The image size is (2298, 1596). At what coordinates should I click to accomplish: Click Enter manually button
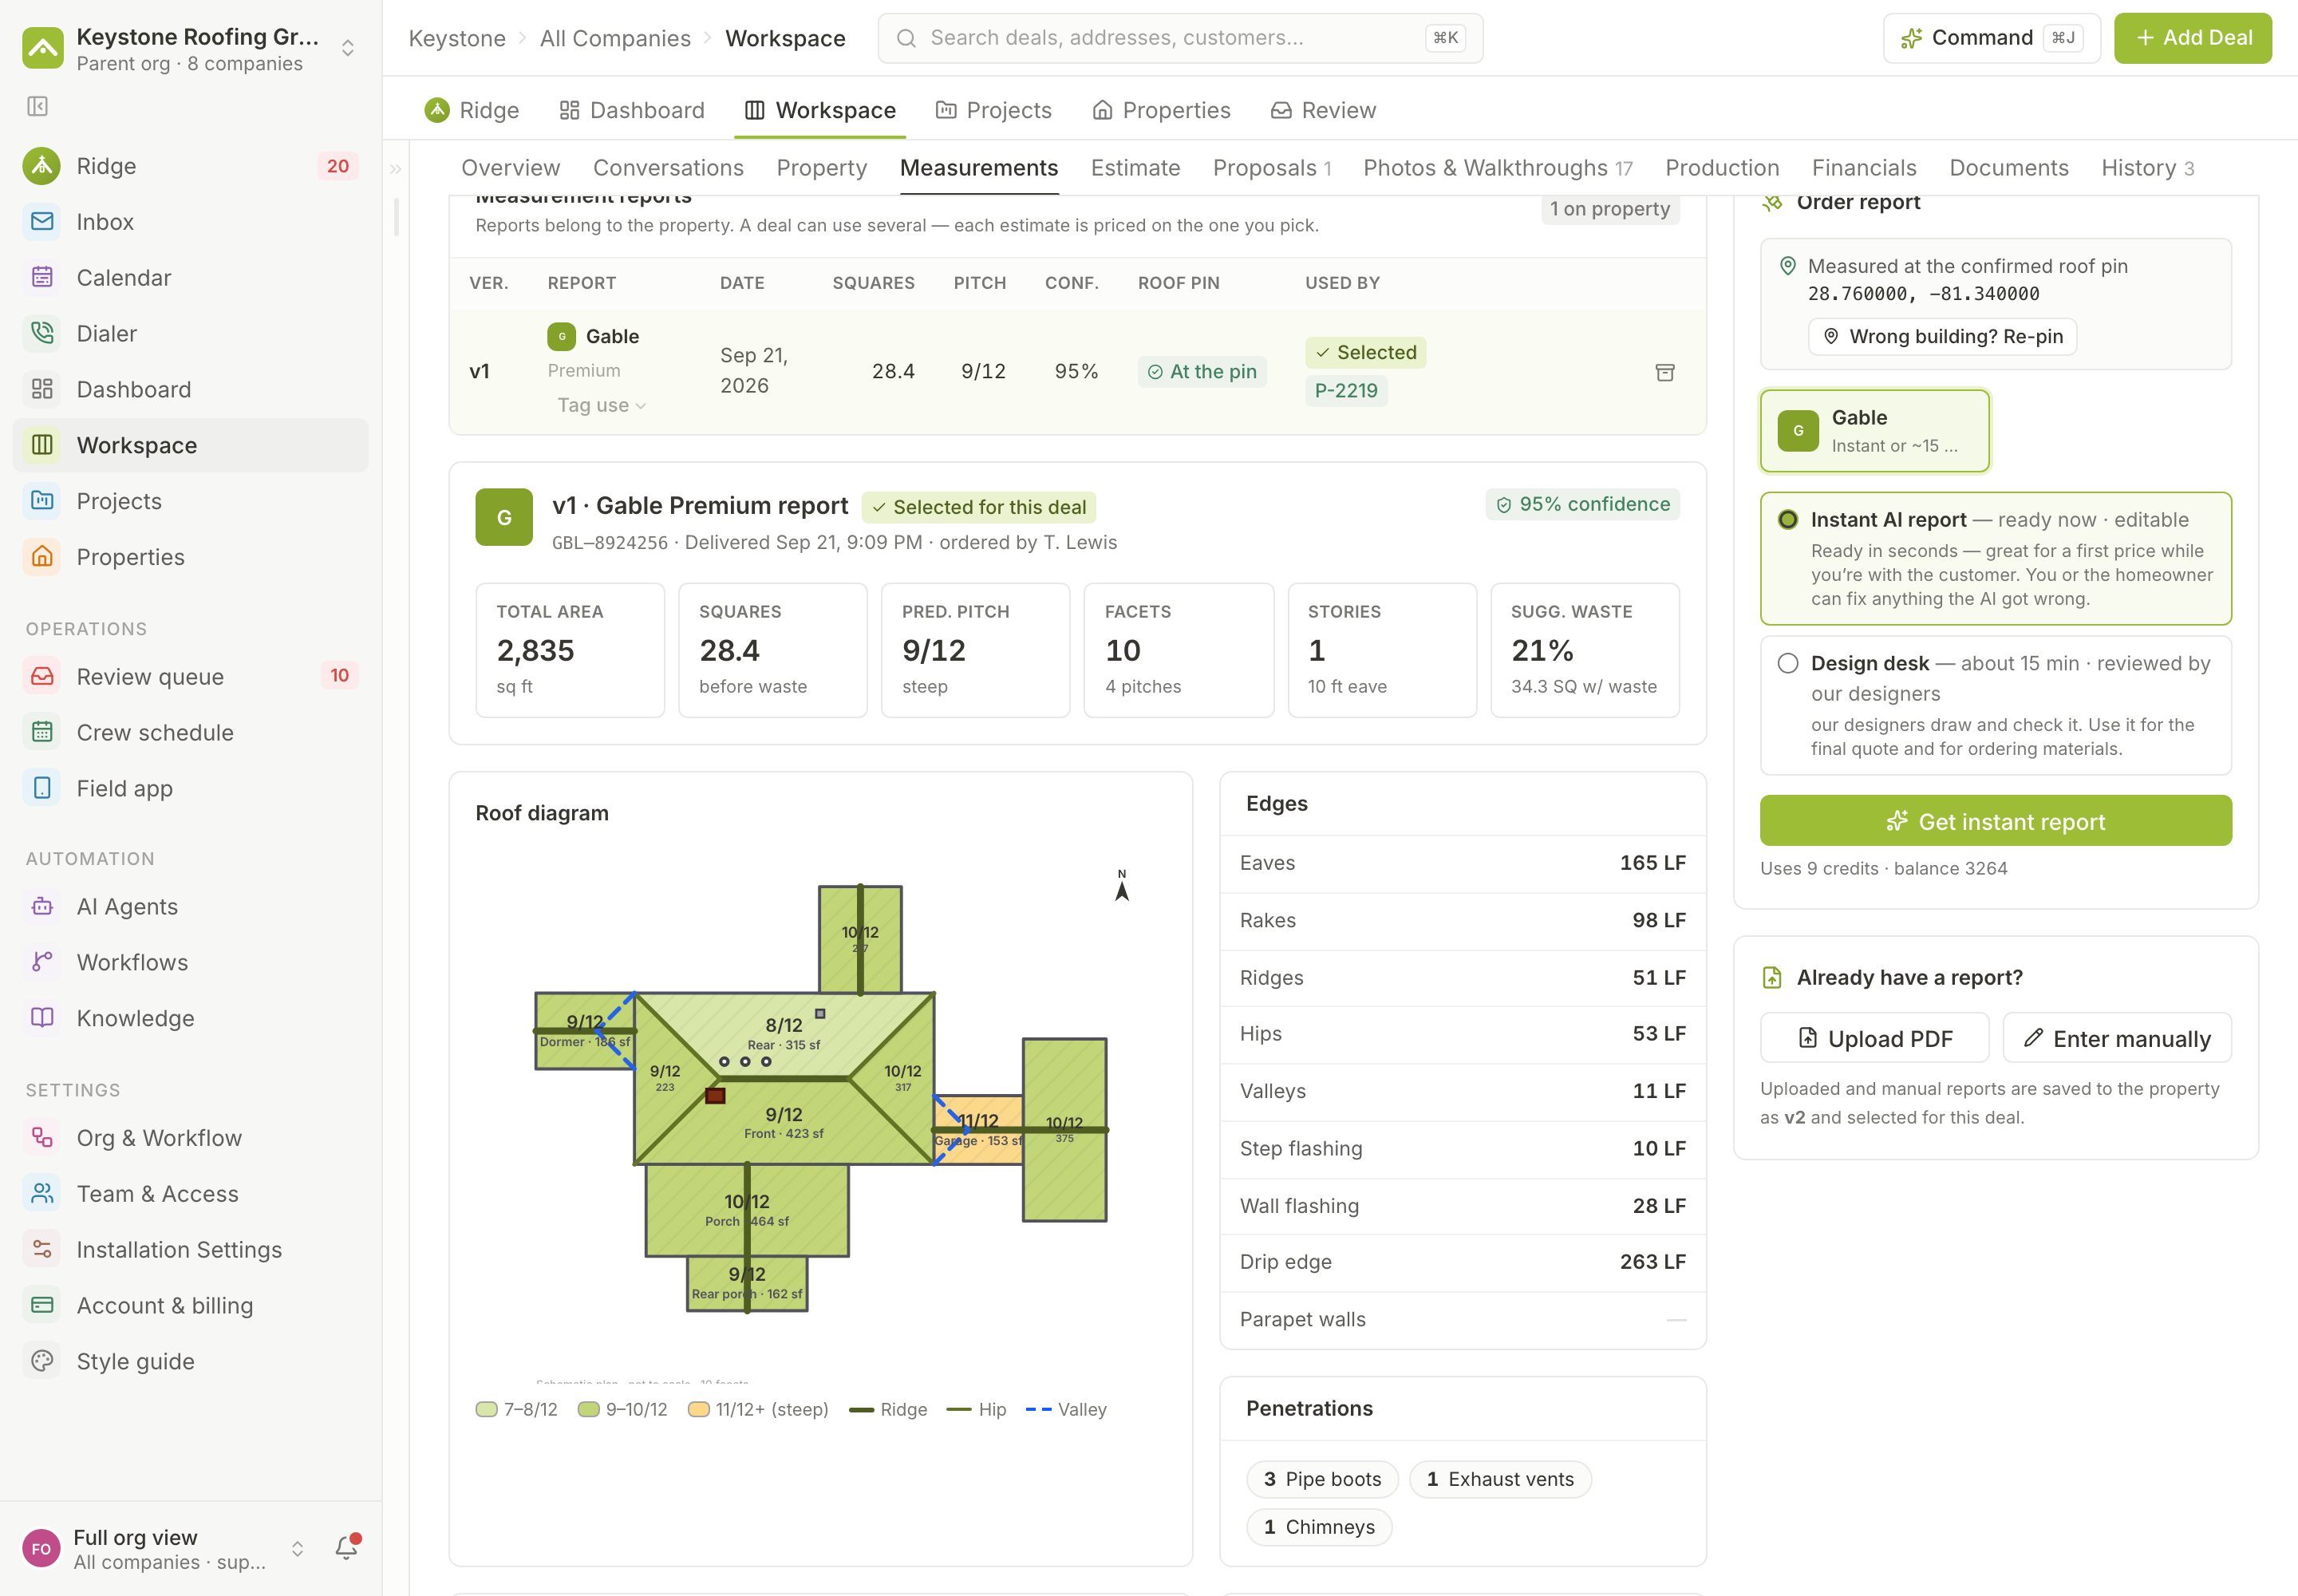[x=2117, y=1038]
